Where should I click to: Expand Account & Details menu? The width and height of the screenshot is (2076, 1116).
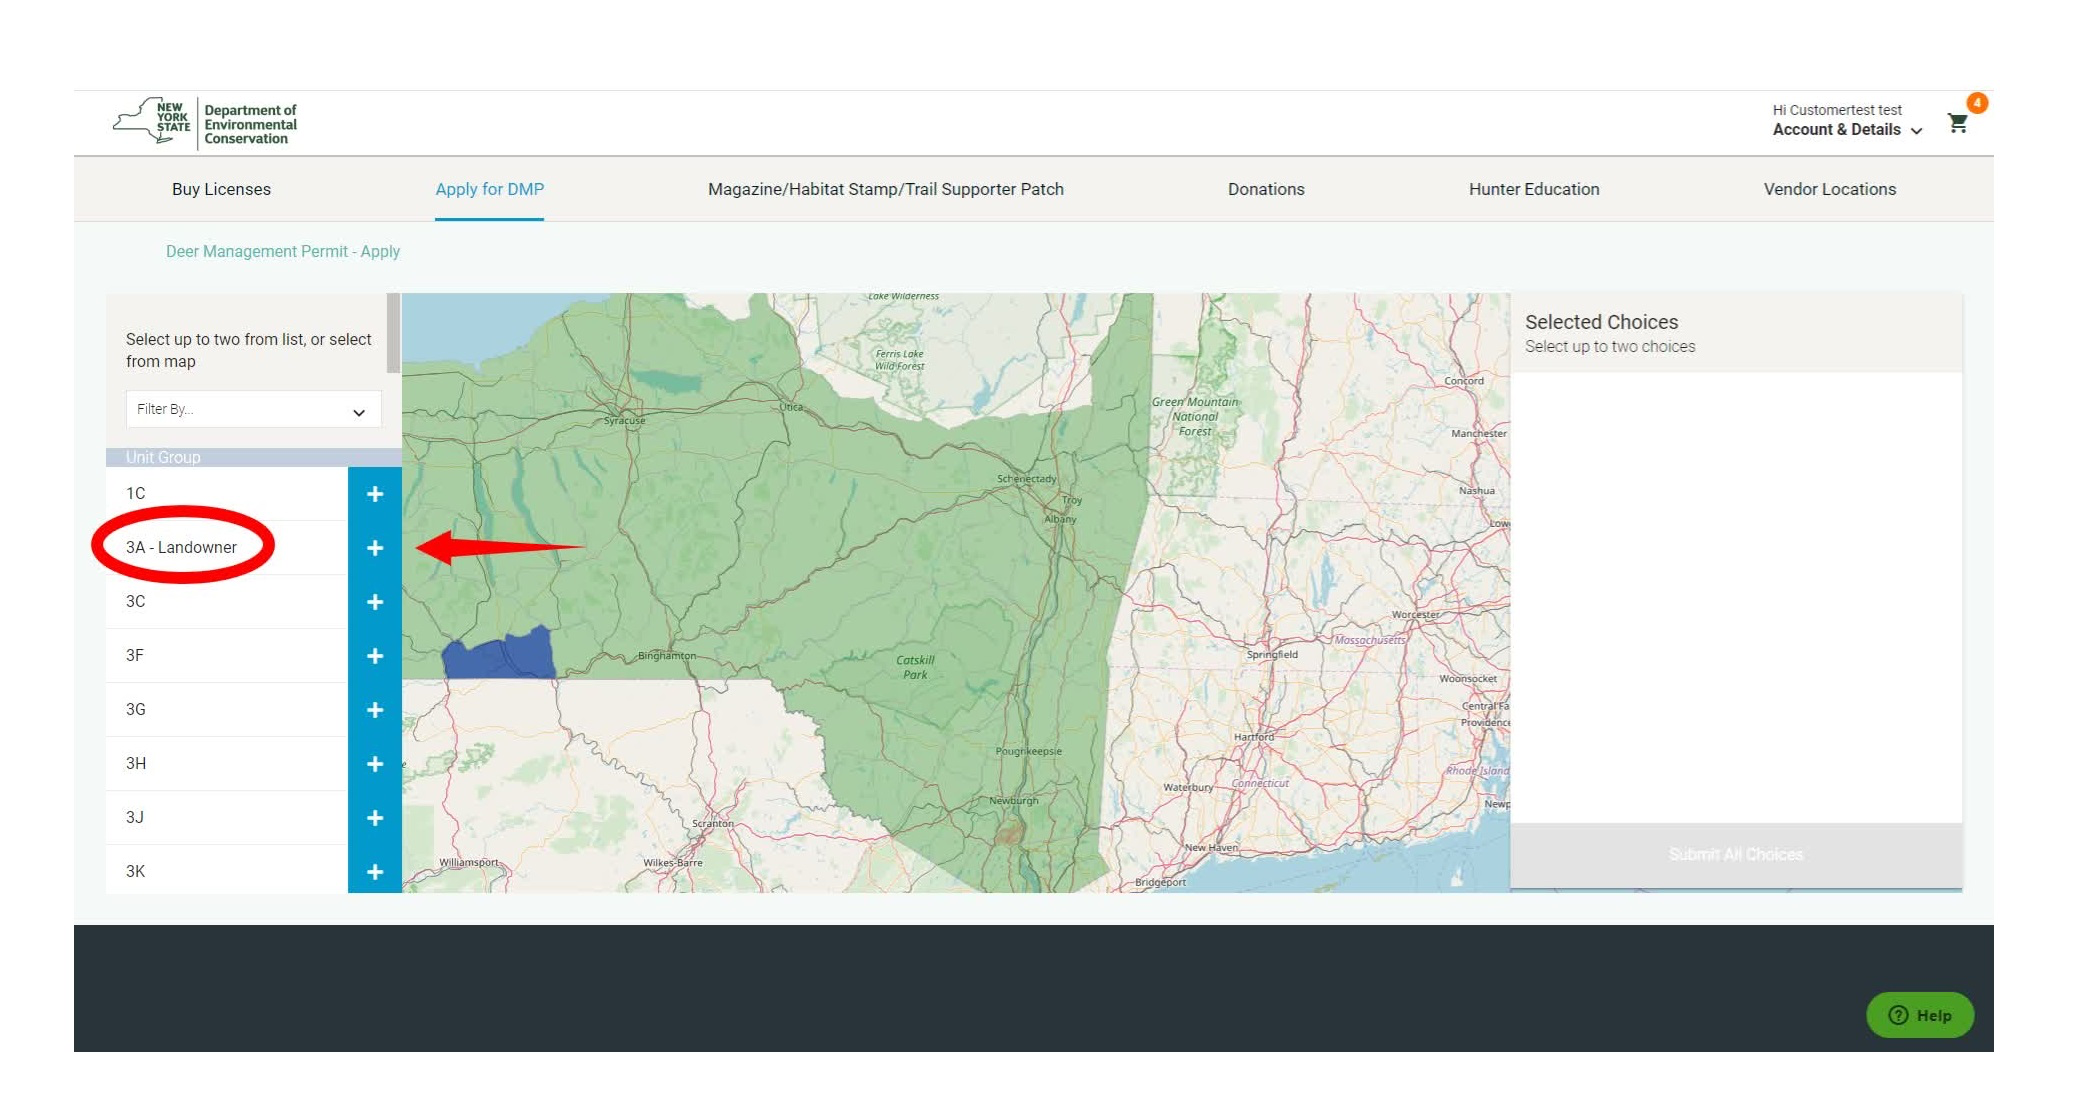1847,130
